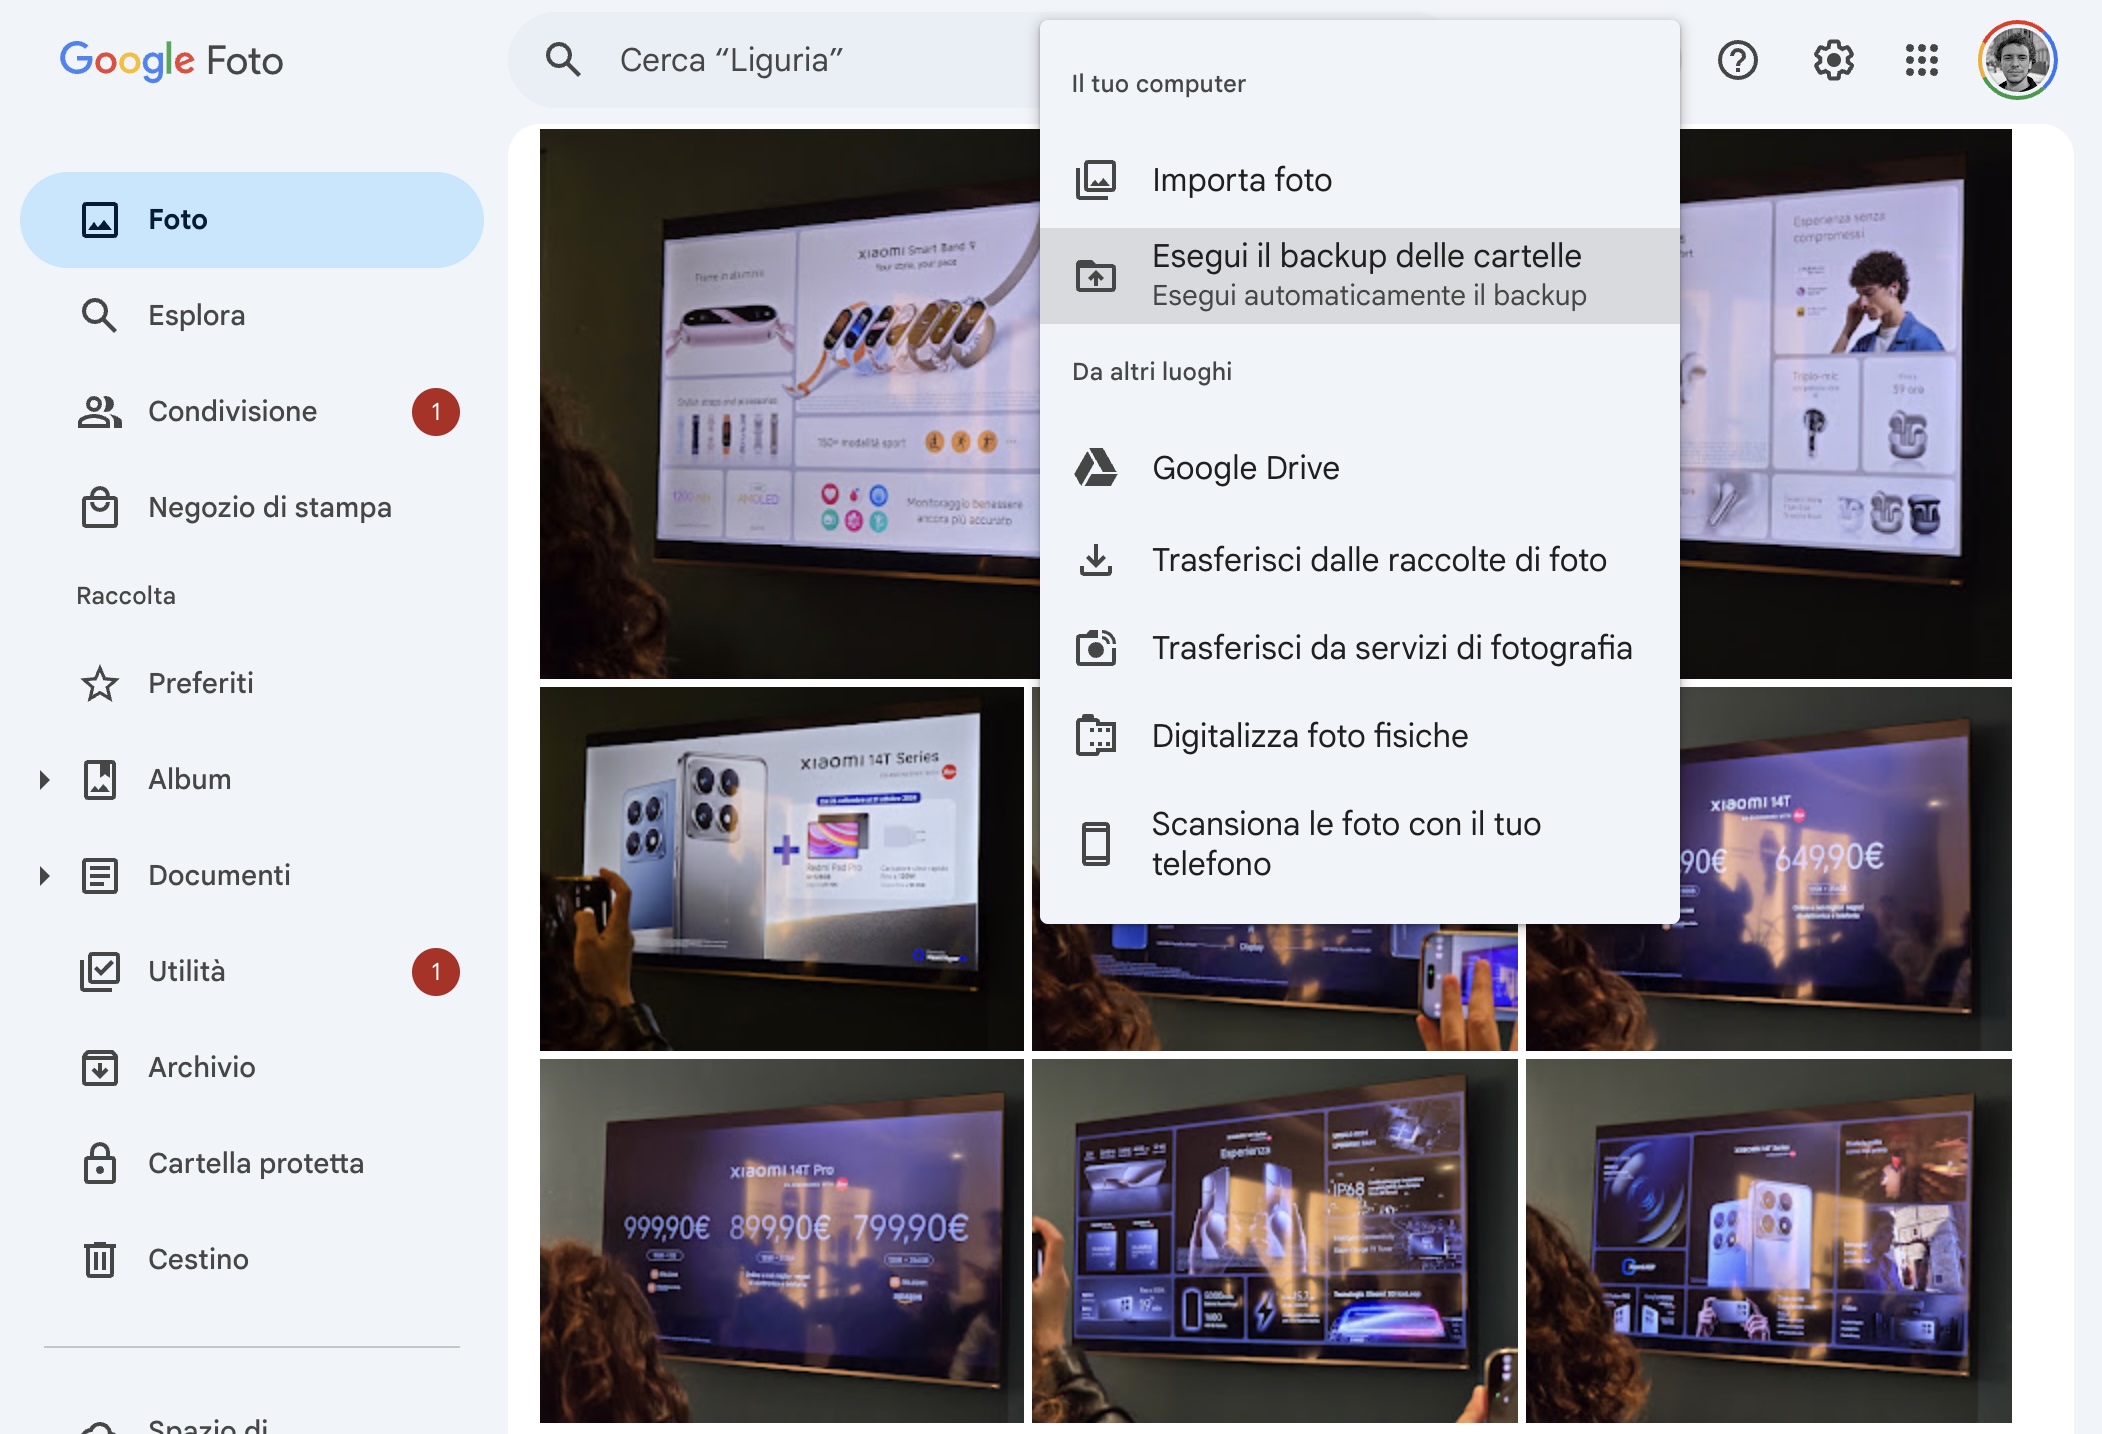Open Cestino section
2102x1434 pixels.
(252, 1260)
